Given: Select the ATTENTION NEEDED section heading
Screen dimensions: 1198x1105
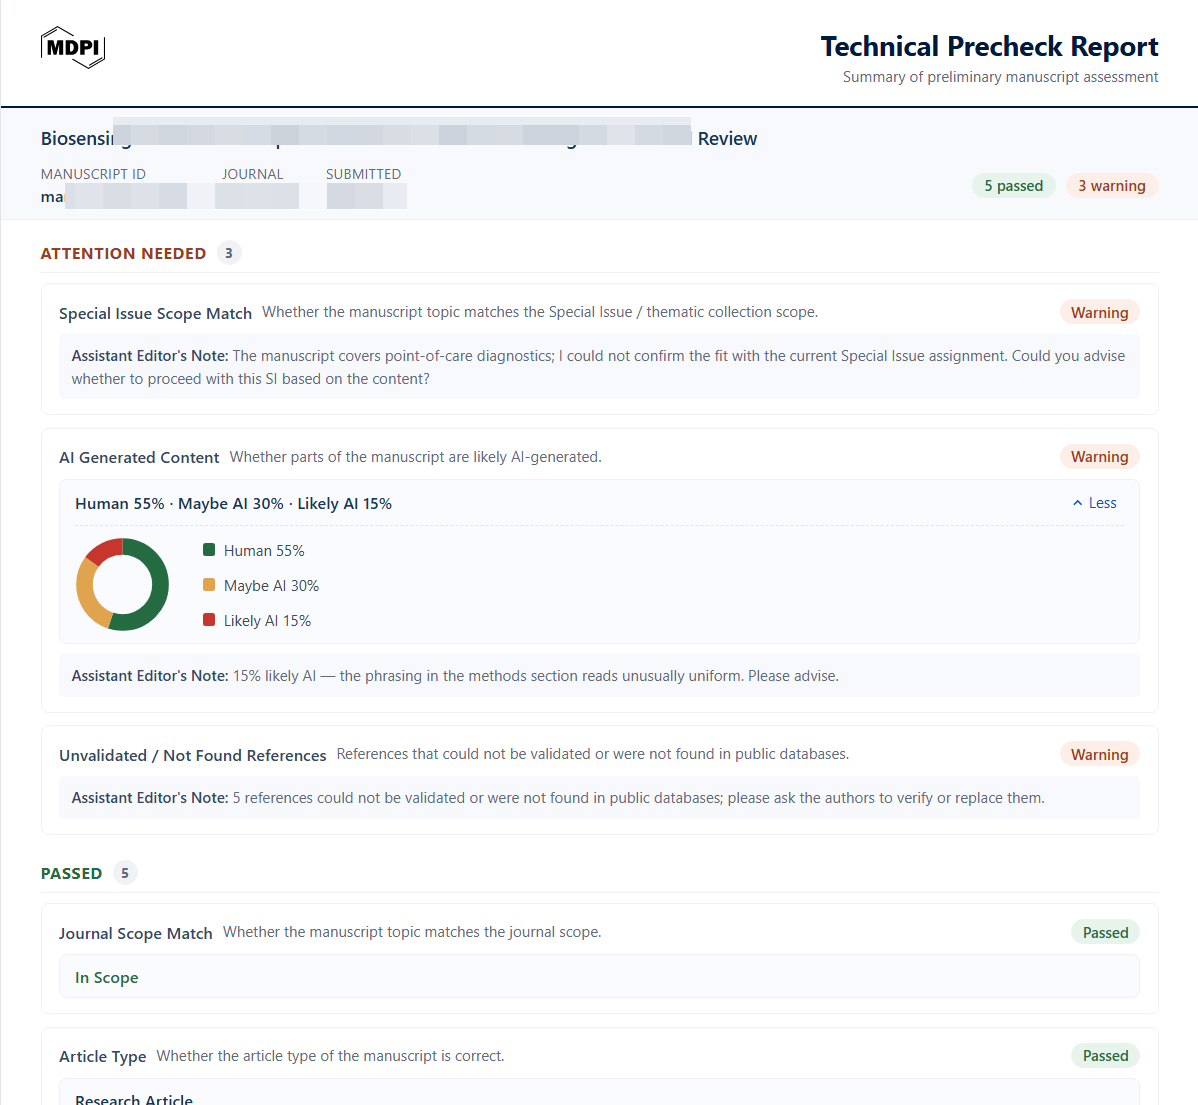Looking at the screenshot, I should 123,254.
